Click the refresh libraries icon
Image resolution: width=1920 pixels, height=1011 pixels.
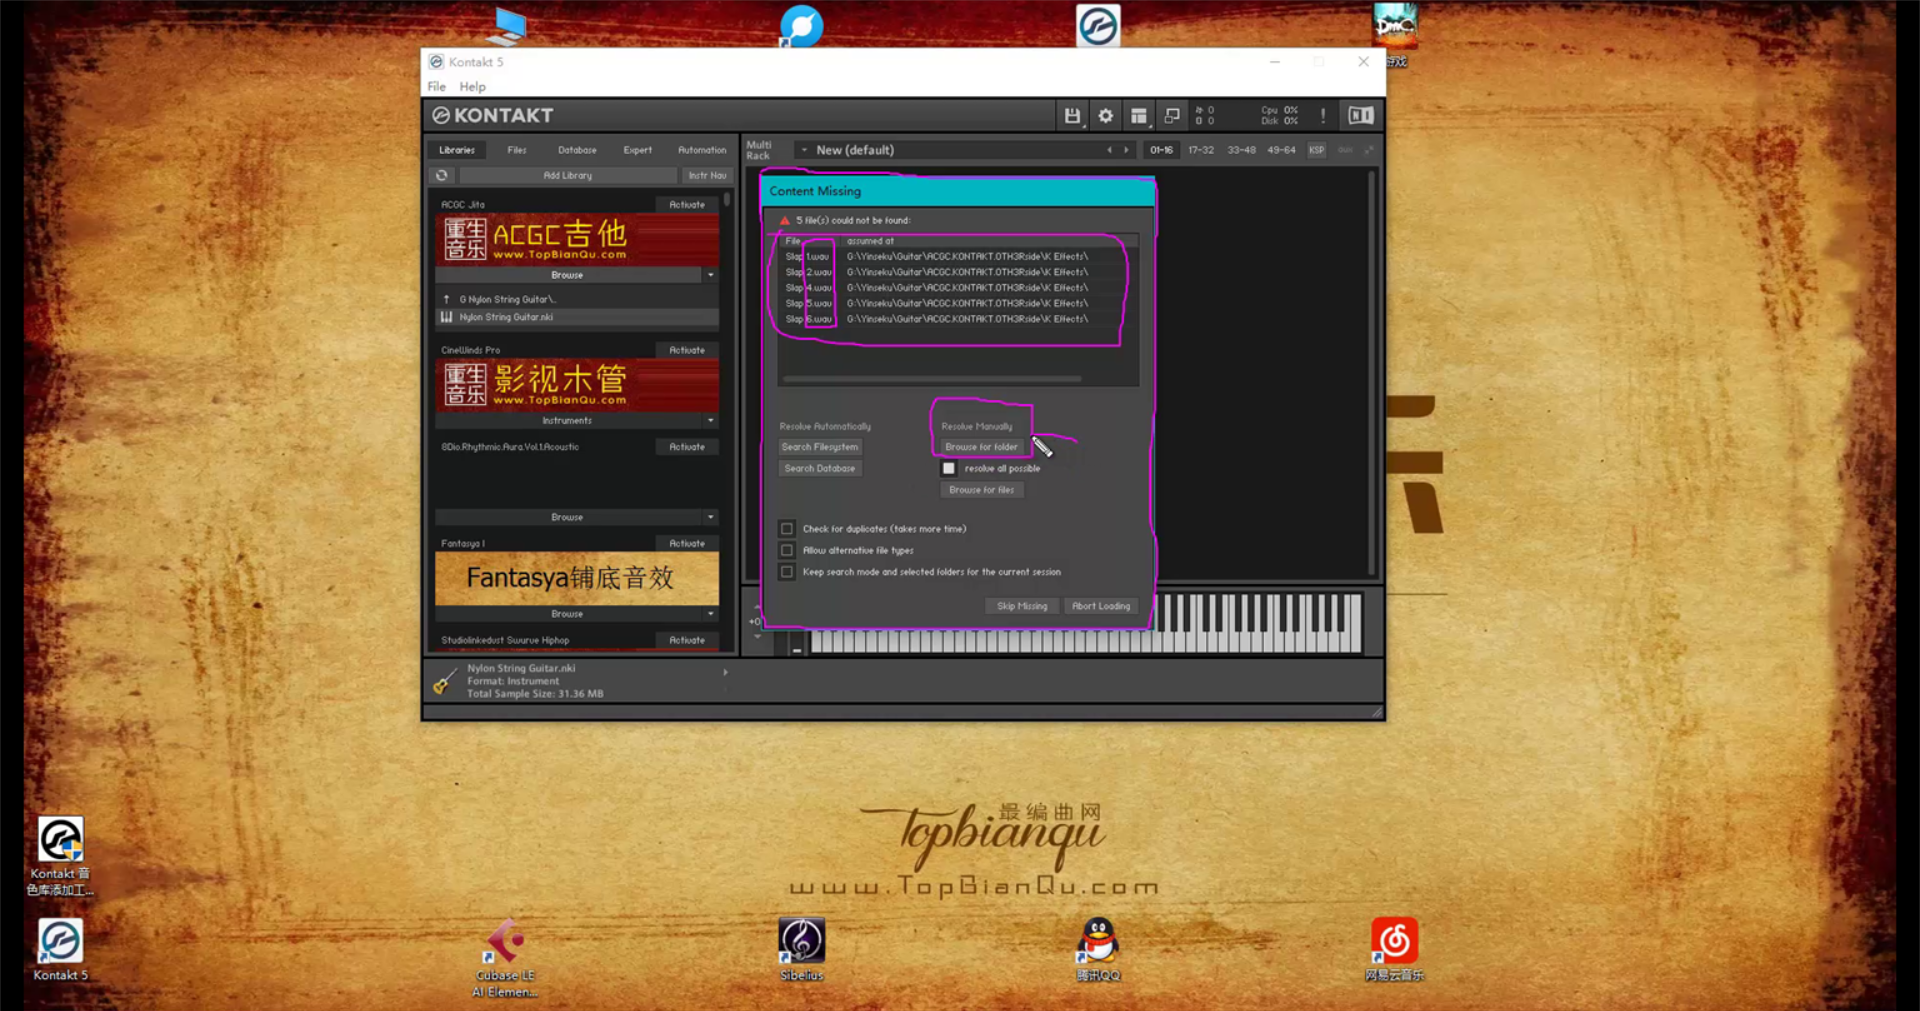[441, 176]
